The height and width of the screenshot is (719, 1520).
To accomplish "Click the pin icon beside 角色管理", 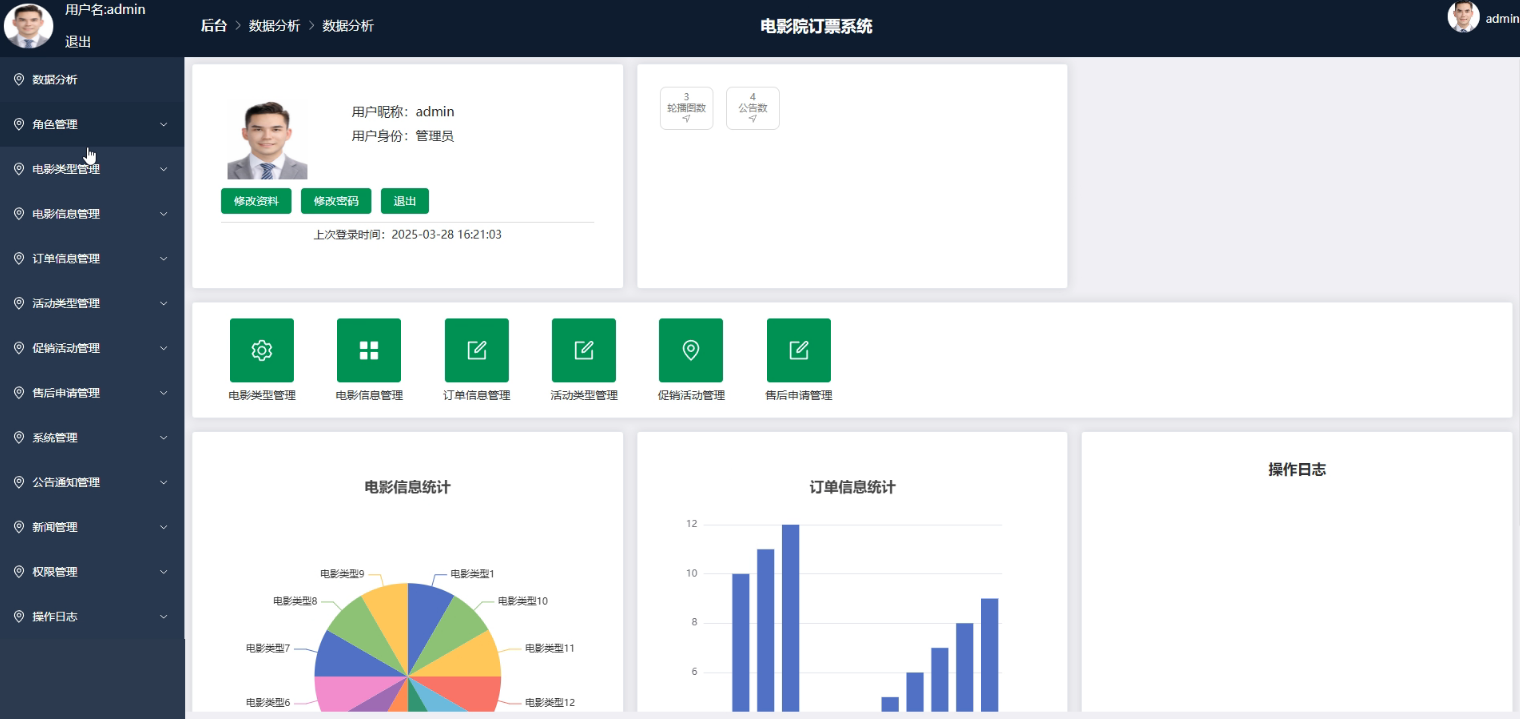I will [19, 124].
